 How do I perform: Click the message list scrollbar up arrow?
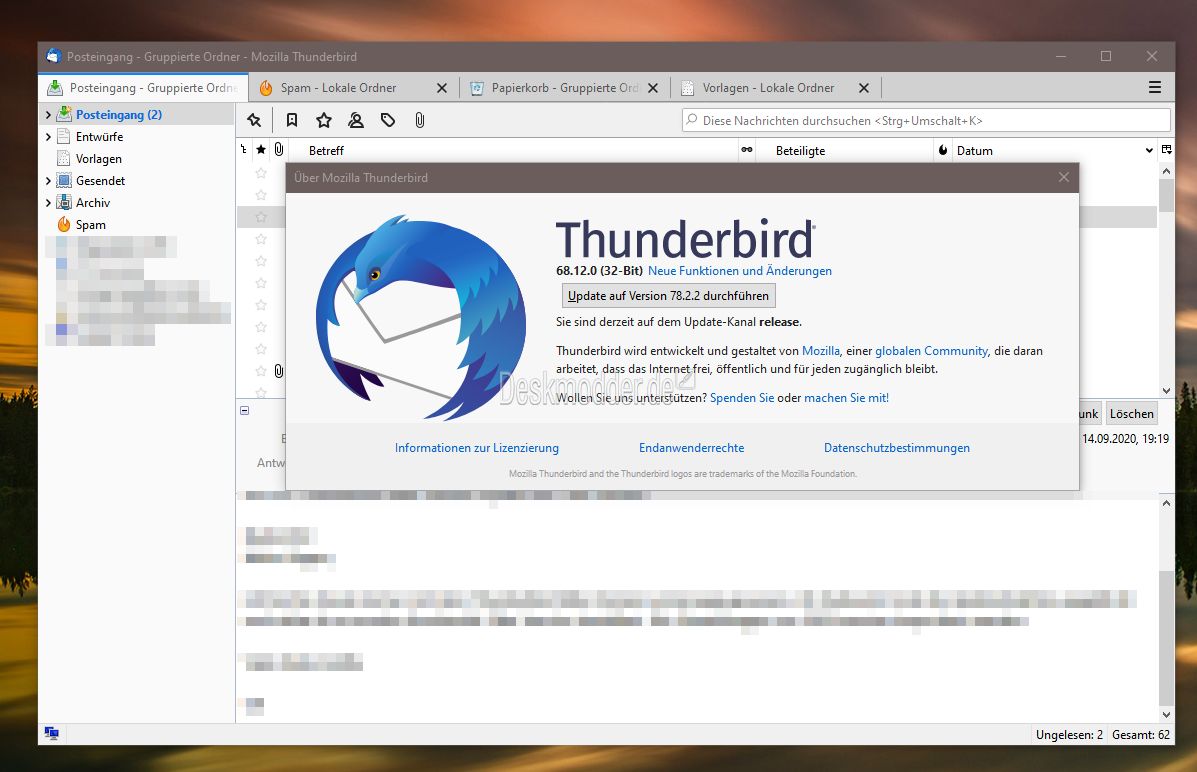pyautogui.click(x=1166, y=172)
